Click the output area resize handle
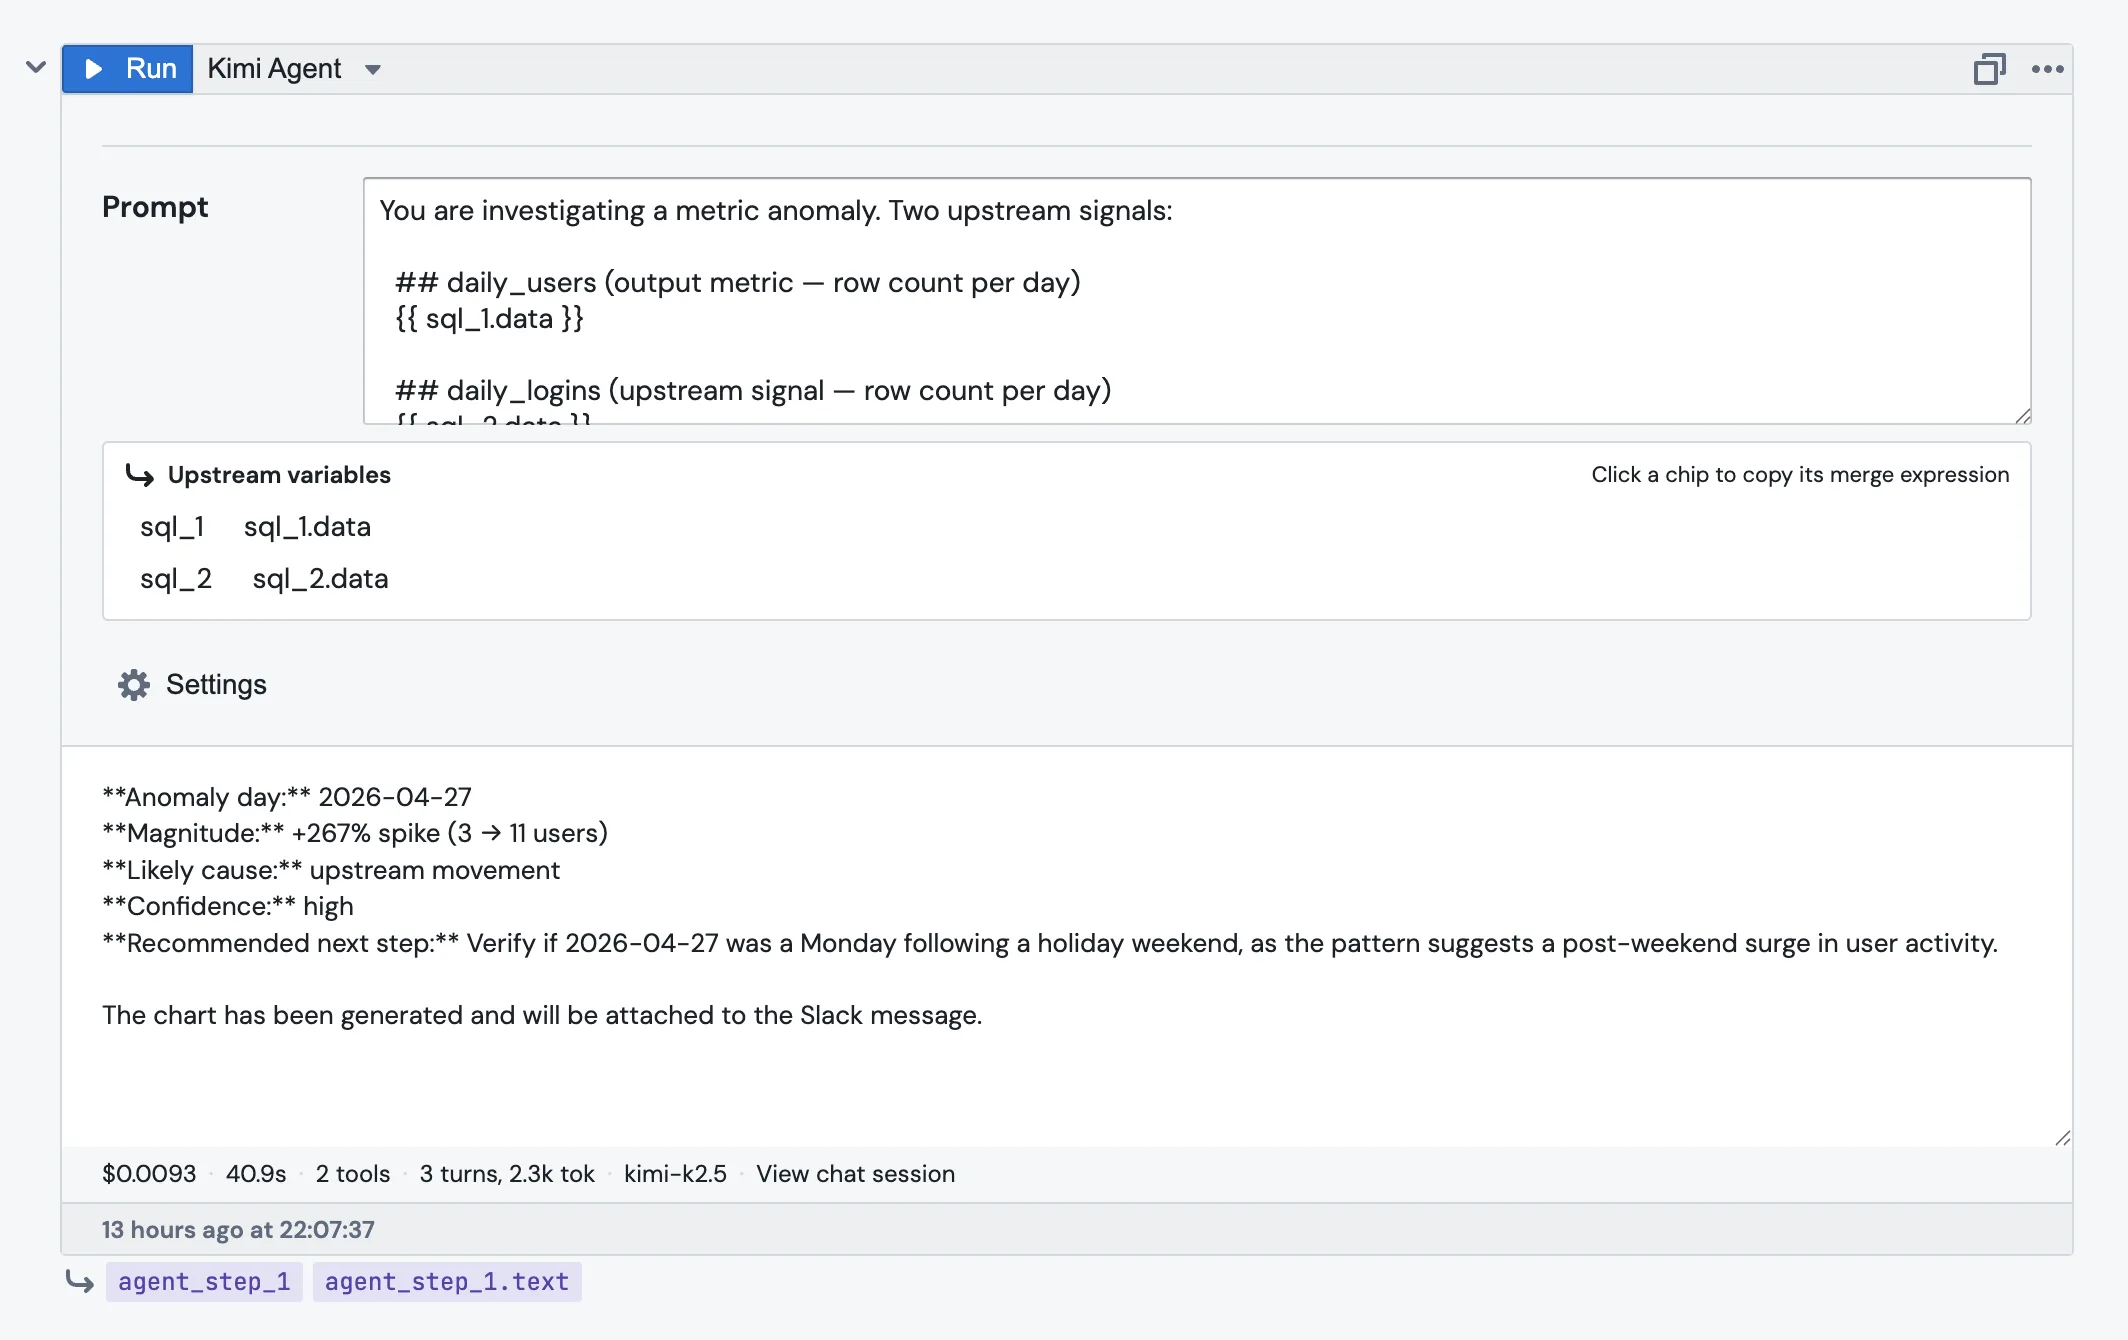The width and height of the screenshot is (2128, 1340). point(2062,1138)
